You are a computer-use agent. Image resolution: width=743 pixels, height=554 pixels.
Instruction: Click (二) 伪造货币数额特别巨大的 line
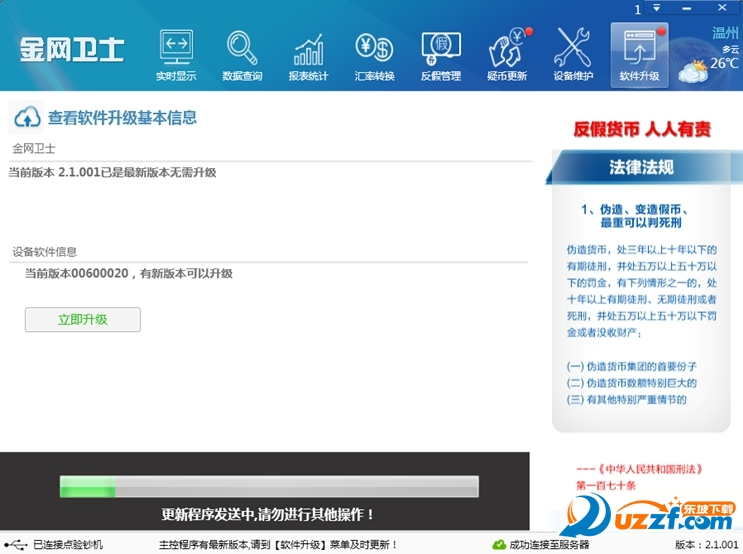(632, 383)
